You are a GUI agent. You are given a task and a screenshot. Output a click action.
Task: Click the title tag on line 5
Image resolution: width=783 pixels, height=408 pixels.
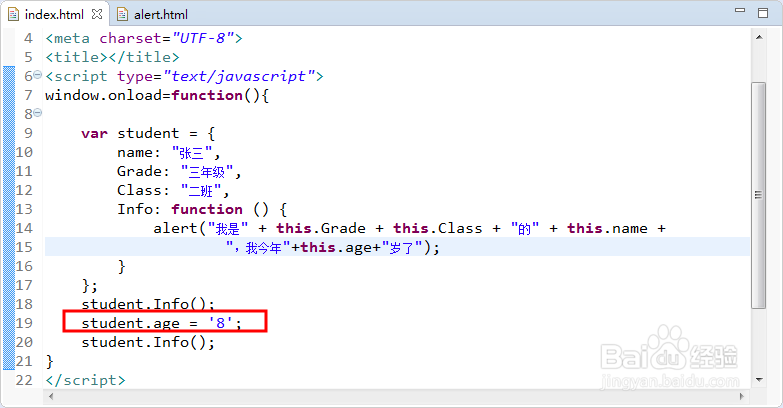point(112,57)
